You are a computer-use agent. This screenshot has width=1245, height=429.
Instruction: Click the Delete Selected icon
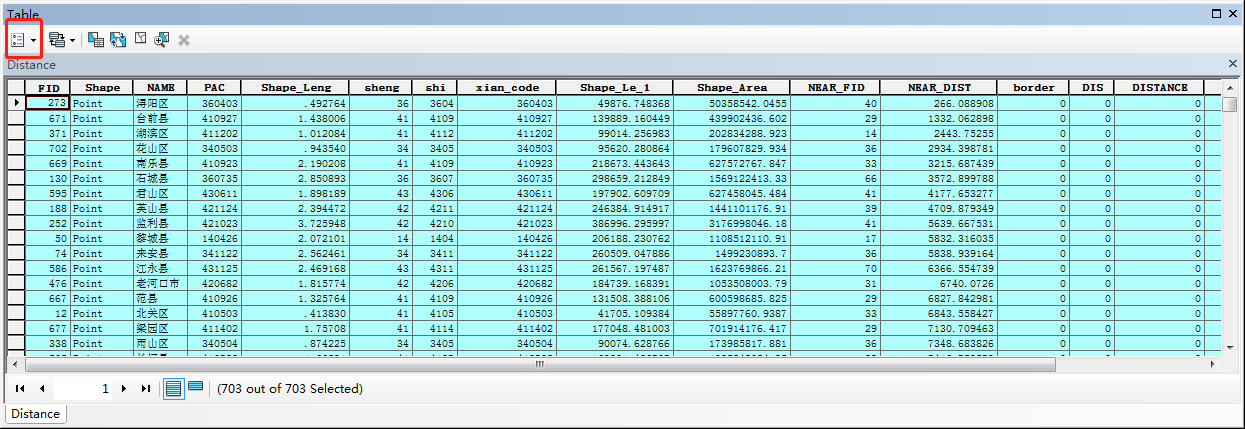pos(184,40)
